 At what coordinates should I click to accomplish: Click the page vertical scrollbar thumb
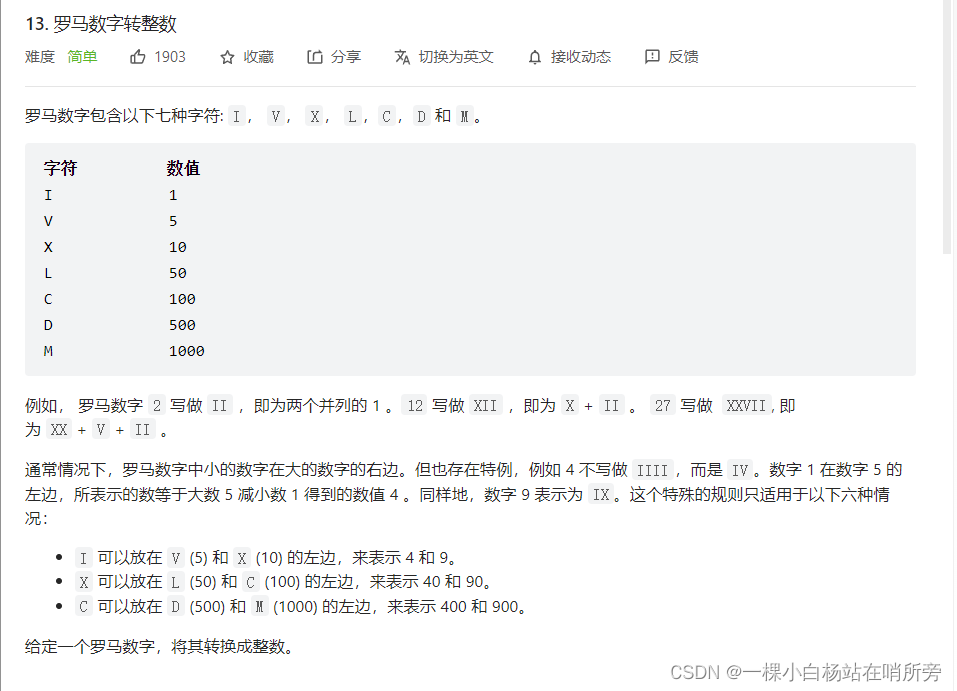947,127
